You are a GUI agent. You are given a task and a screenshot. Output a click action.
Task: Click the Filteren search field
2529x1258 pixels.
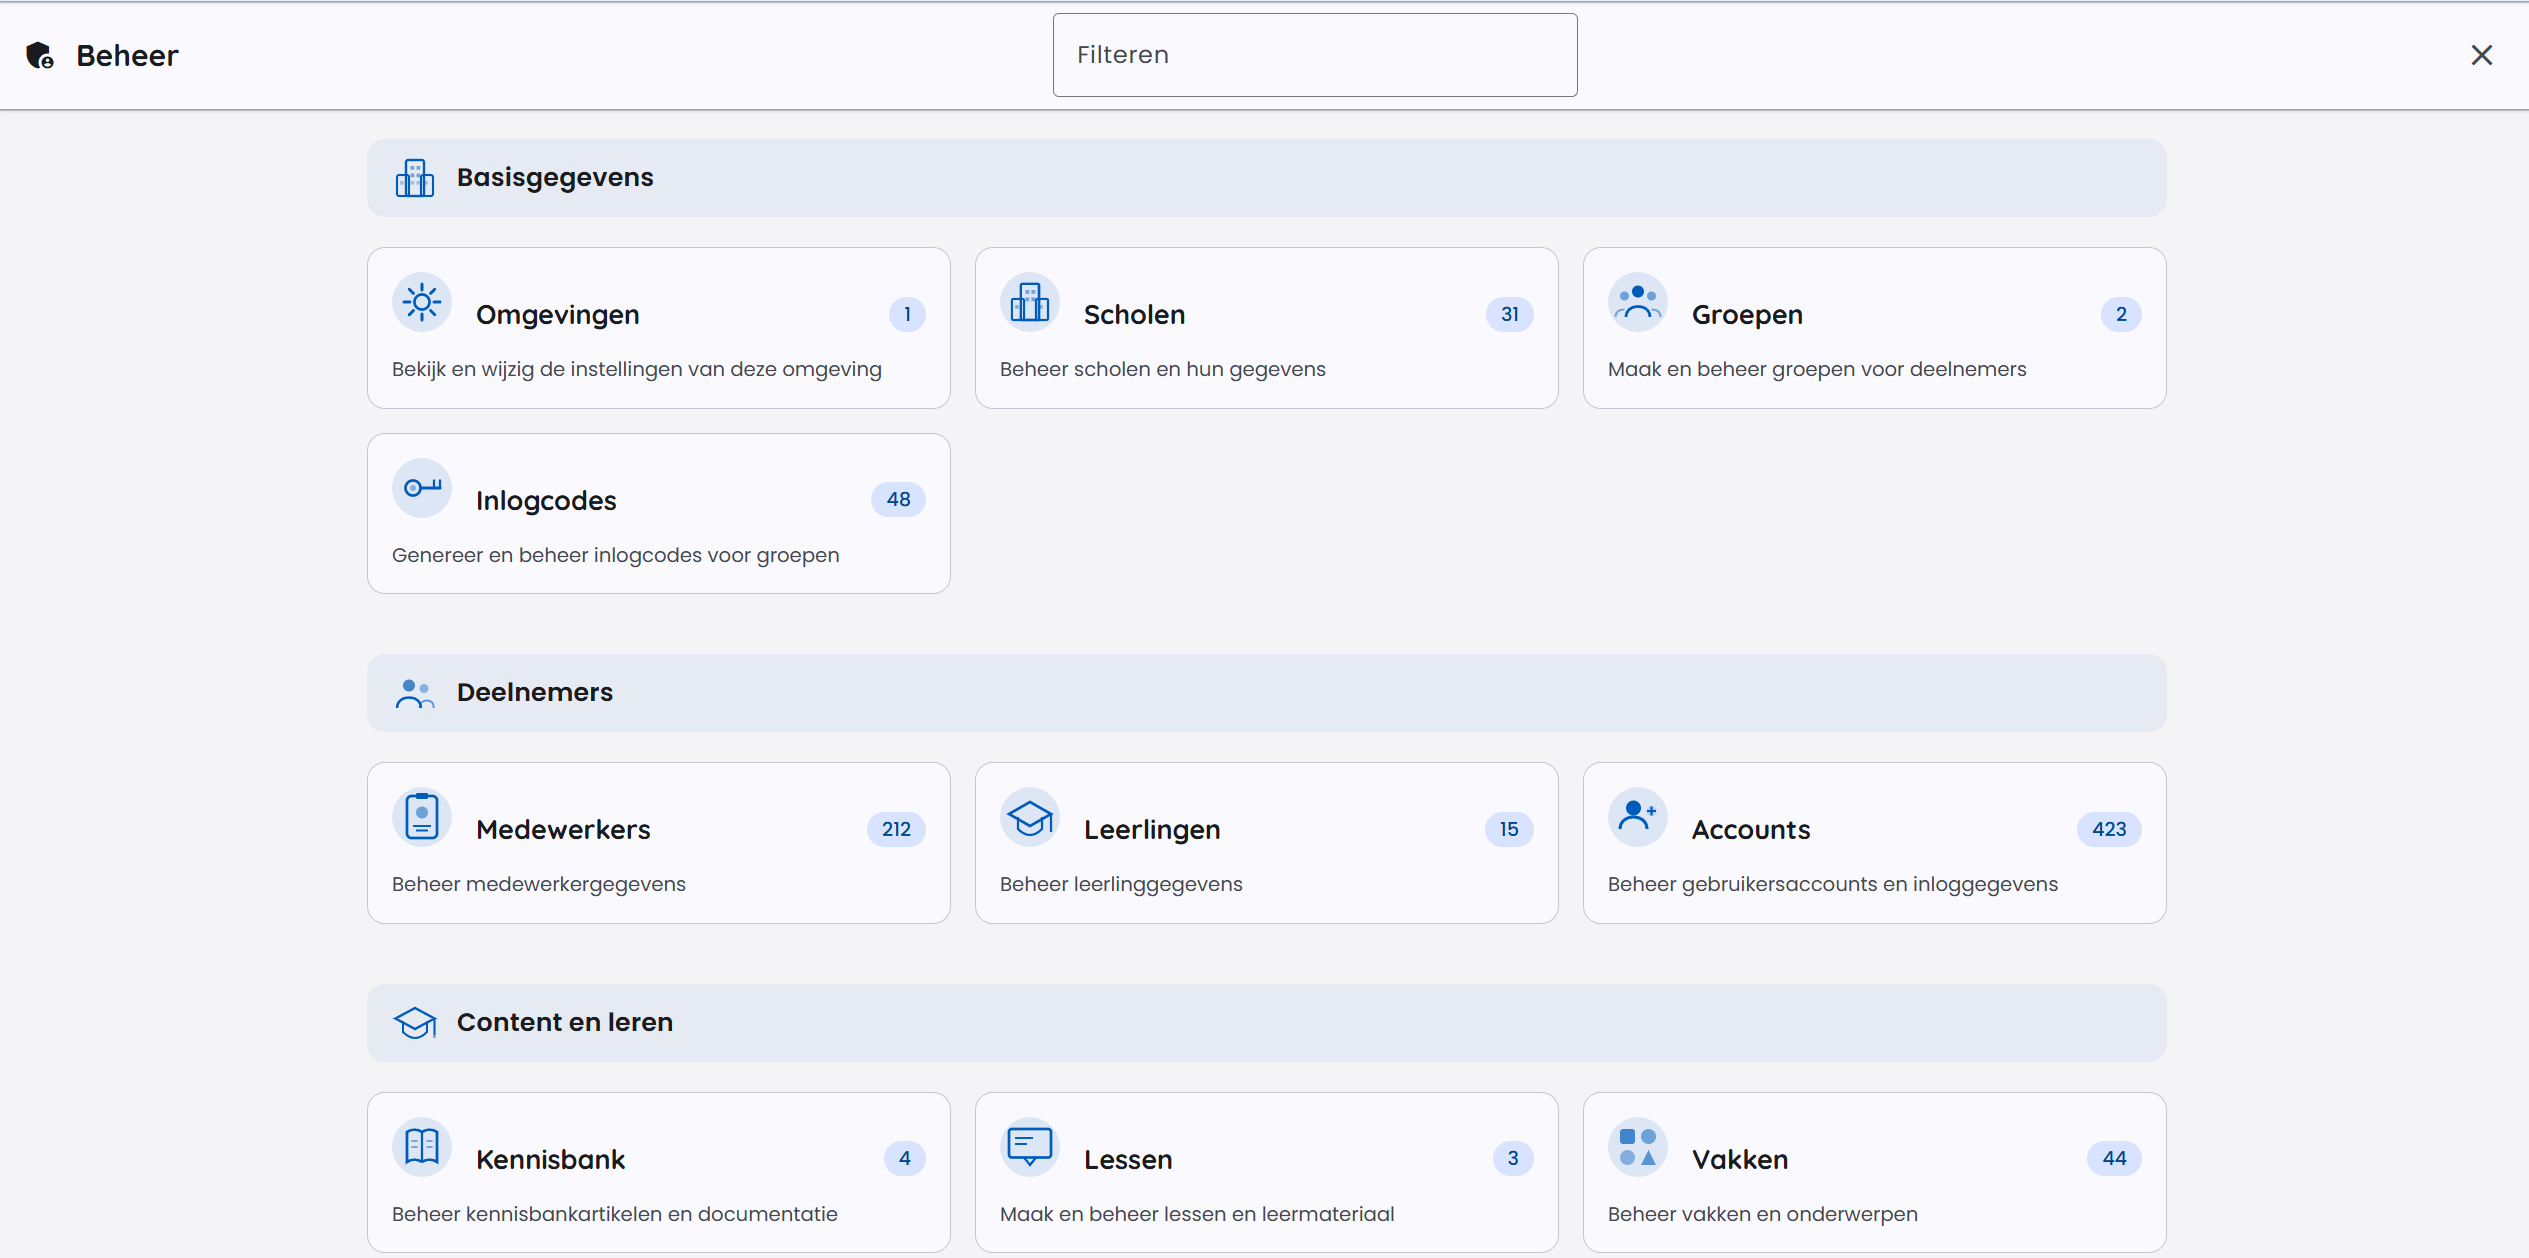1313,55
